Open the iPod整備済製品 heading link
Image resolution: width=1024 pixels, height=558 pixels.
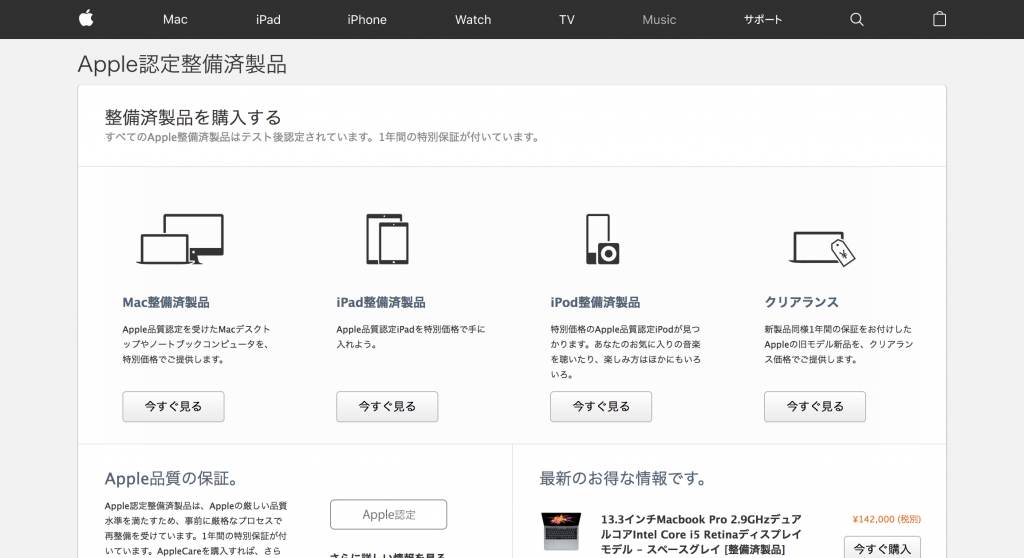[595, 303]
